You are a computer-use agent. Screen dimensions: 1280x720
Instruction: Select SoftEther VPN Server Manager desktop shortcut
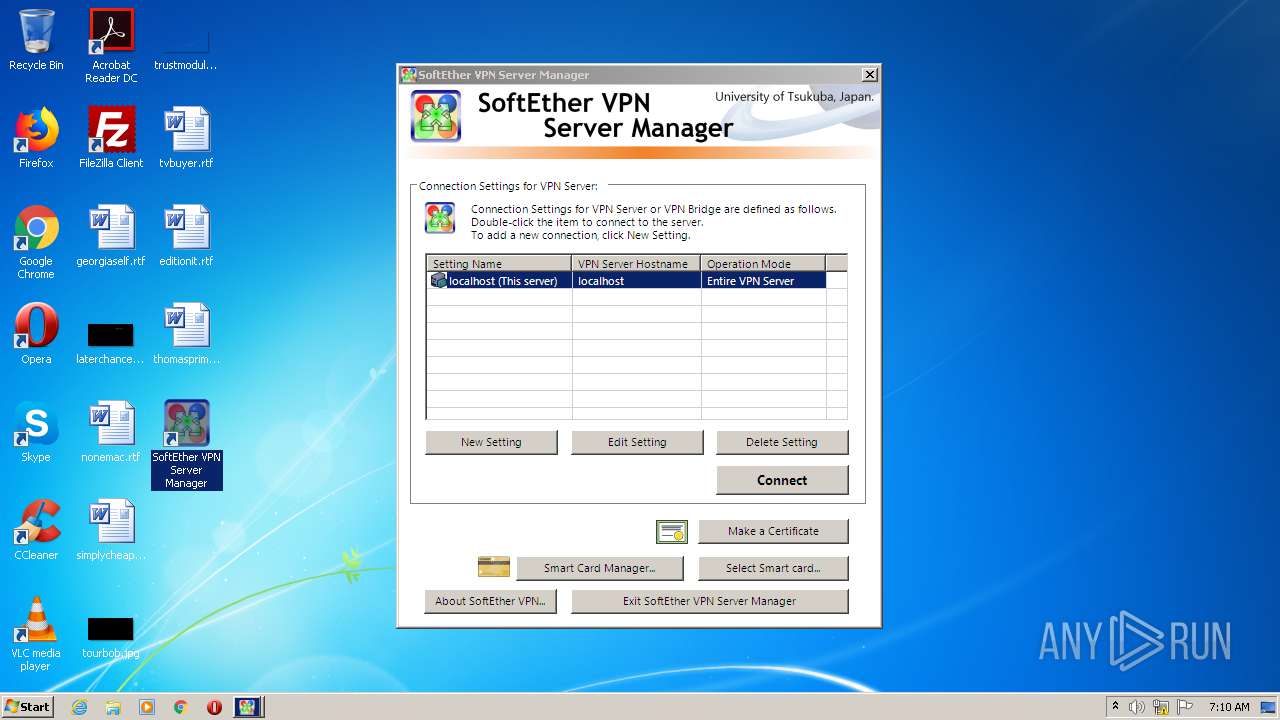[x=186, y=445]
